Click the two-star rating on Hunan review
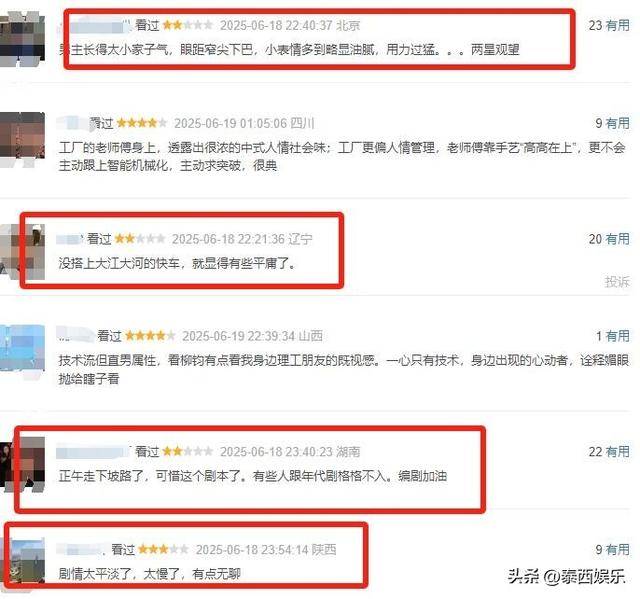Screen dimensions: 640x599 (188, 451)
